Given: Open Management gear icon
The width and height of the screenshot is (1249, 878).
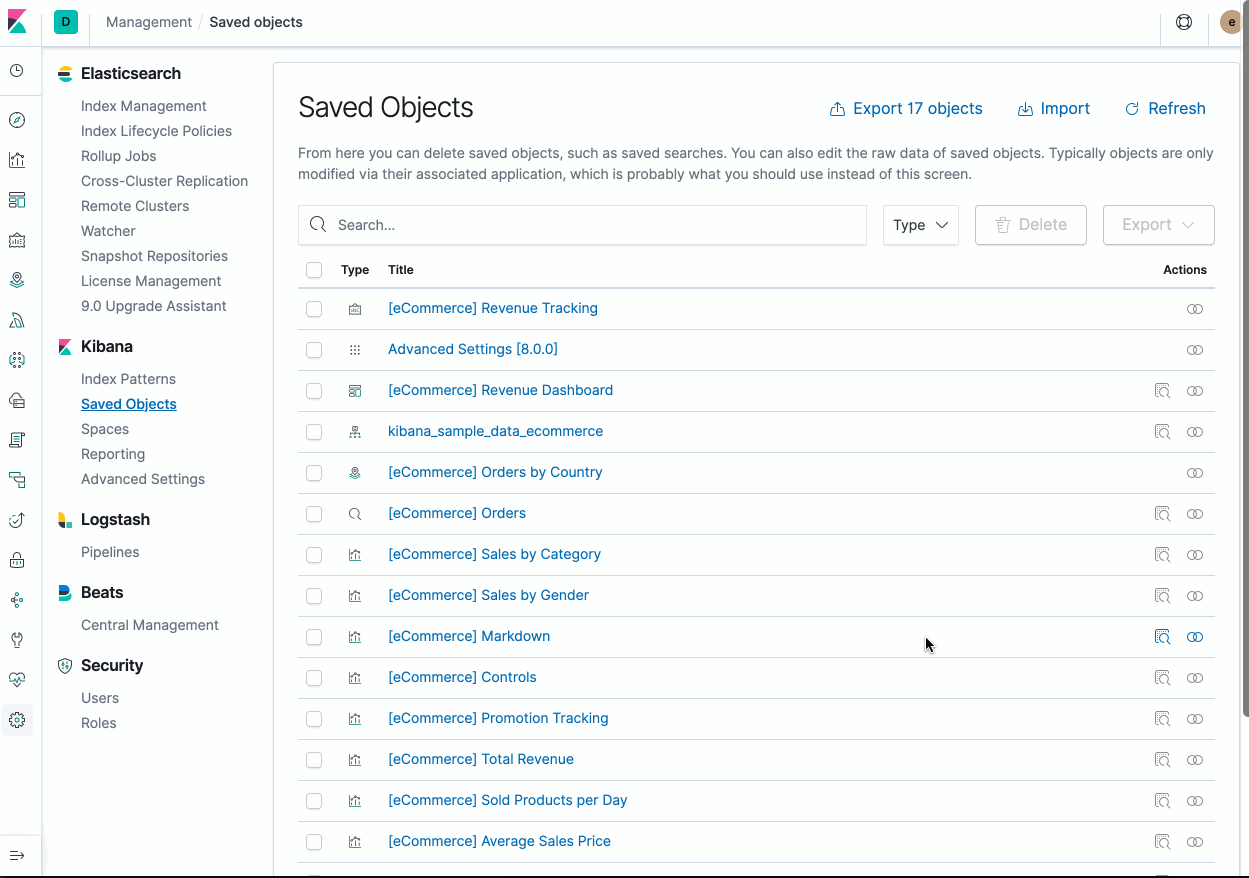Looking at the screenshot, I should (x=17, y=720).
